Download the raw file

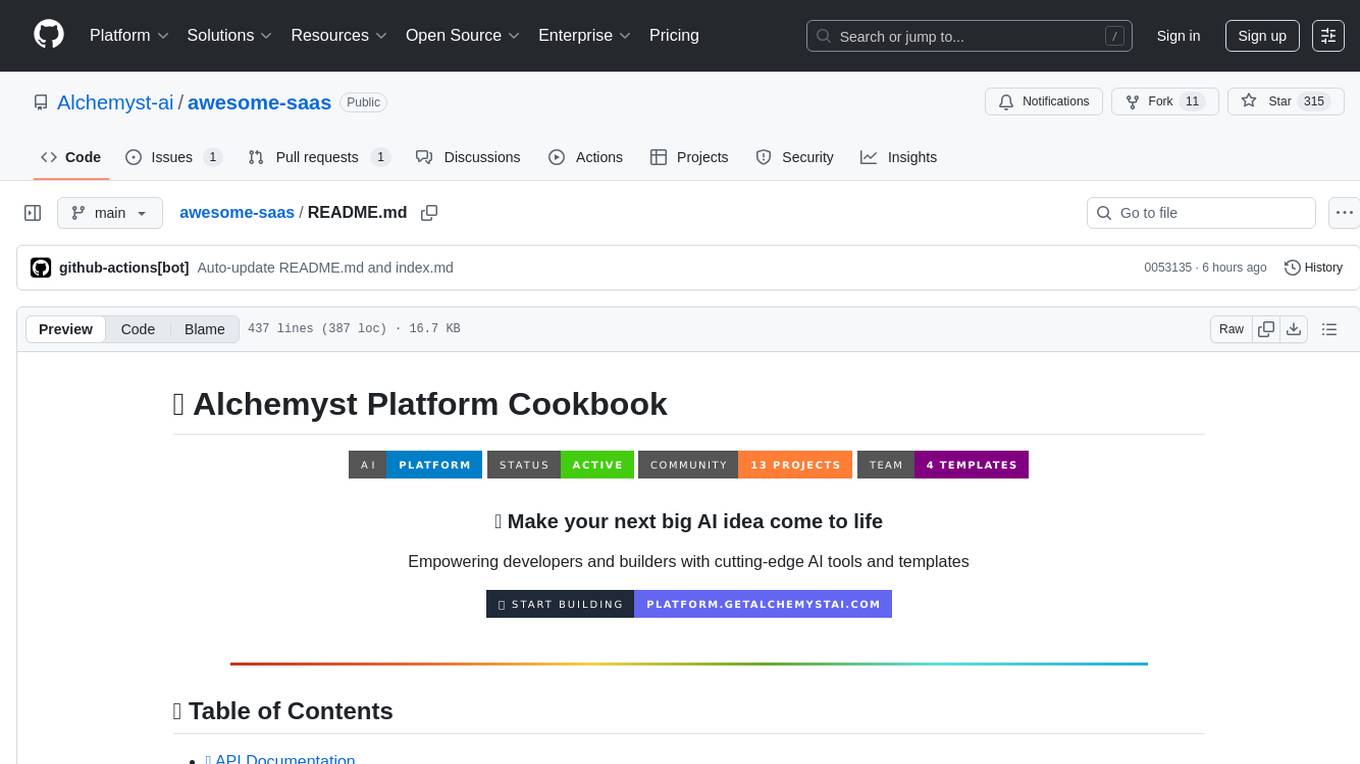pyautogui.click(x=1294, y=329)
